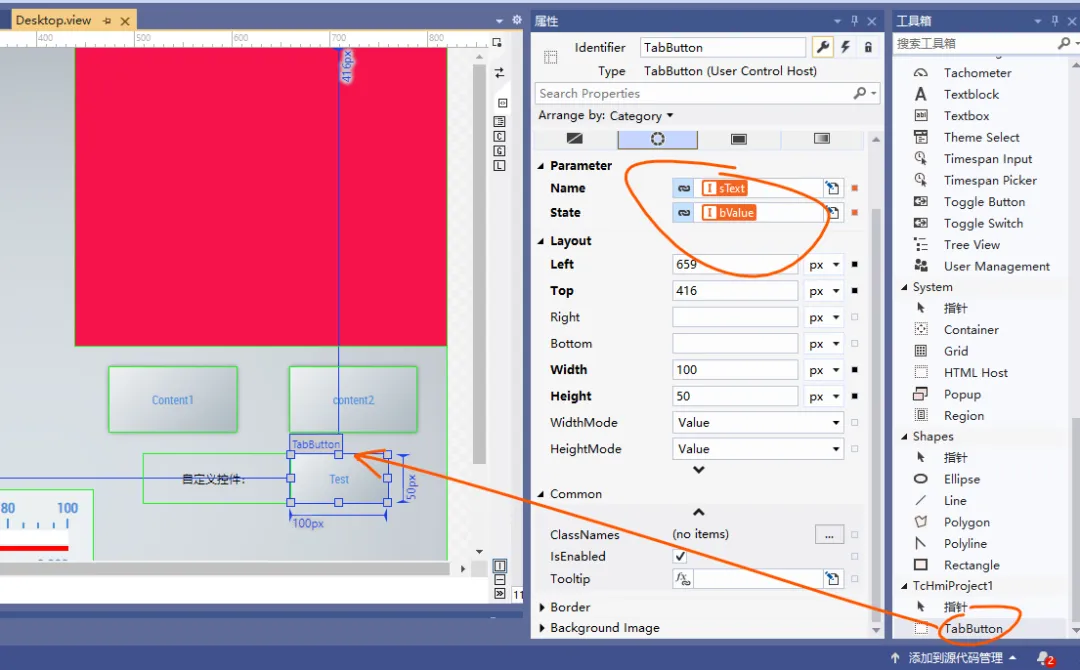
Task: Toggle the IsEnabled checkbox
Action: (x=680, y=556)
